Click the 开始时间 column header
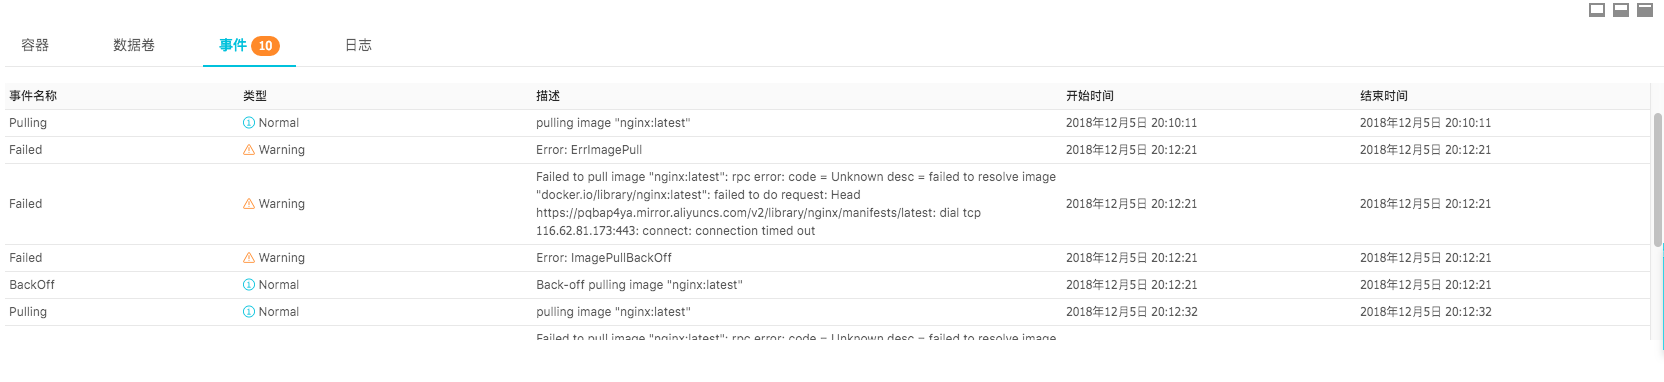 click(1090, 96)
